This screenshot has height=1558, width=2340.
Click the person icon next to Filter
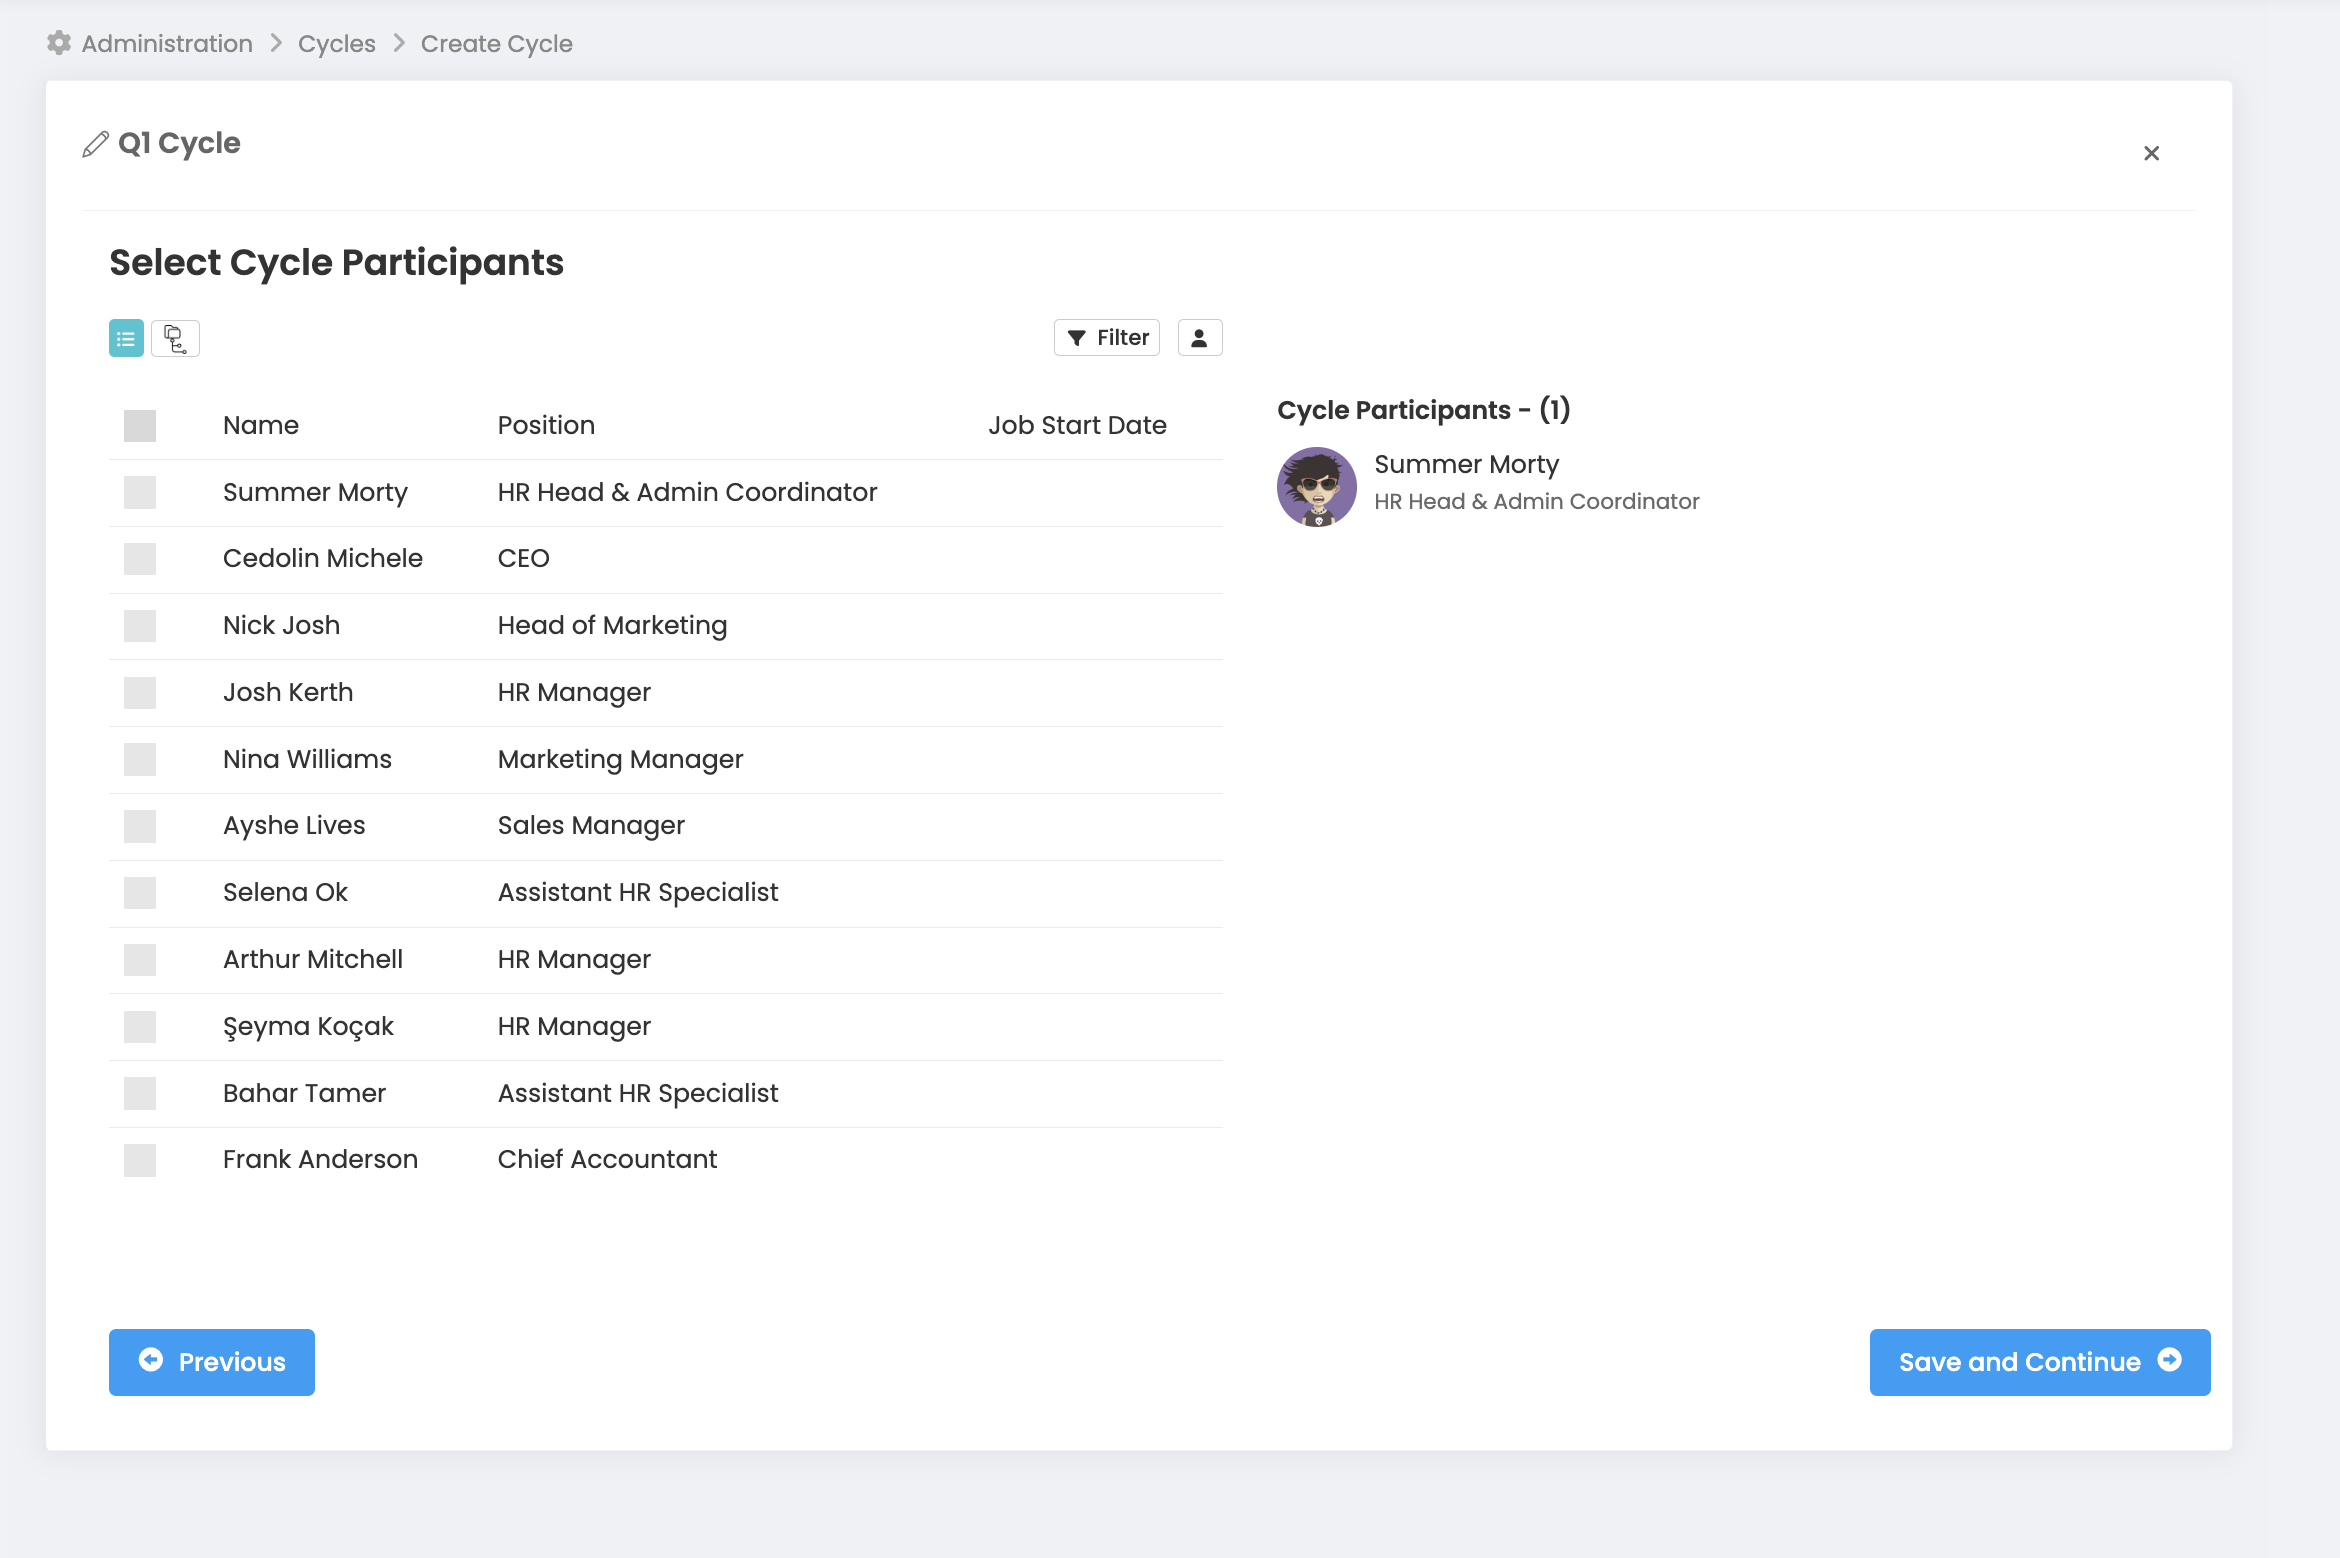(x=1199, y=338)
